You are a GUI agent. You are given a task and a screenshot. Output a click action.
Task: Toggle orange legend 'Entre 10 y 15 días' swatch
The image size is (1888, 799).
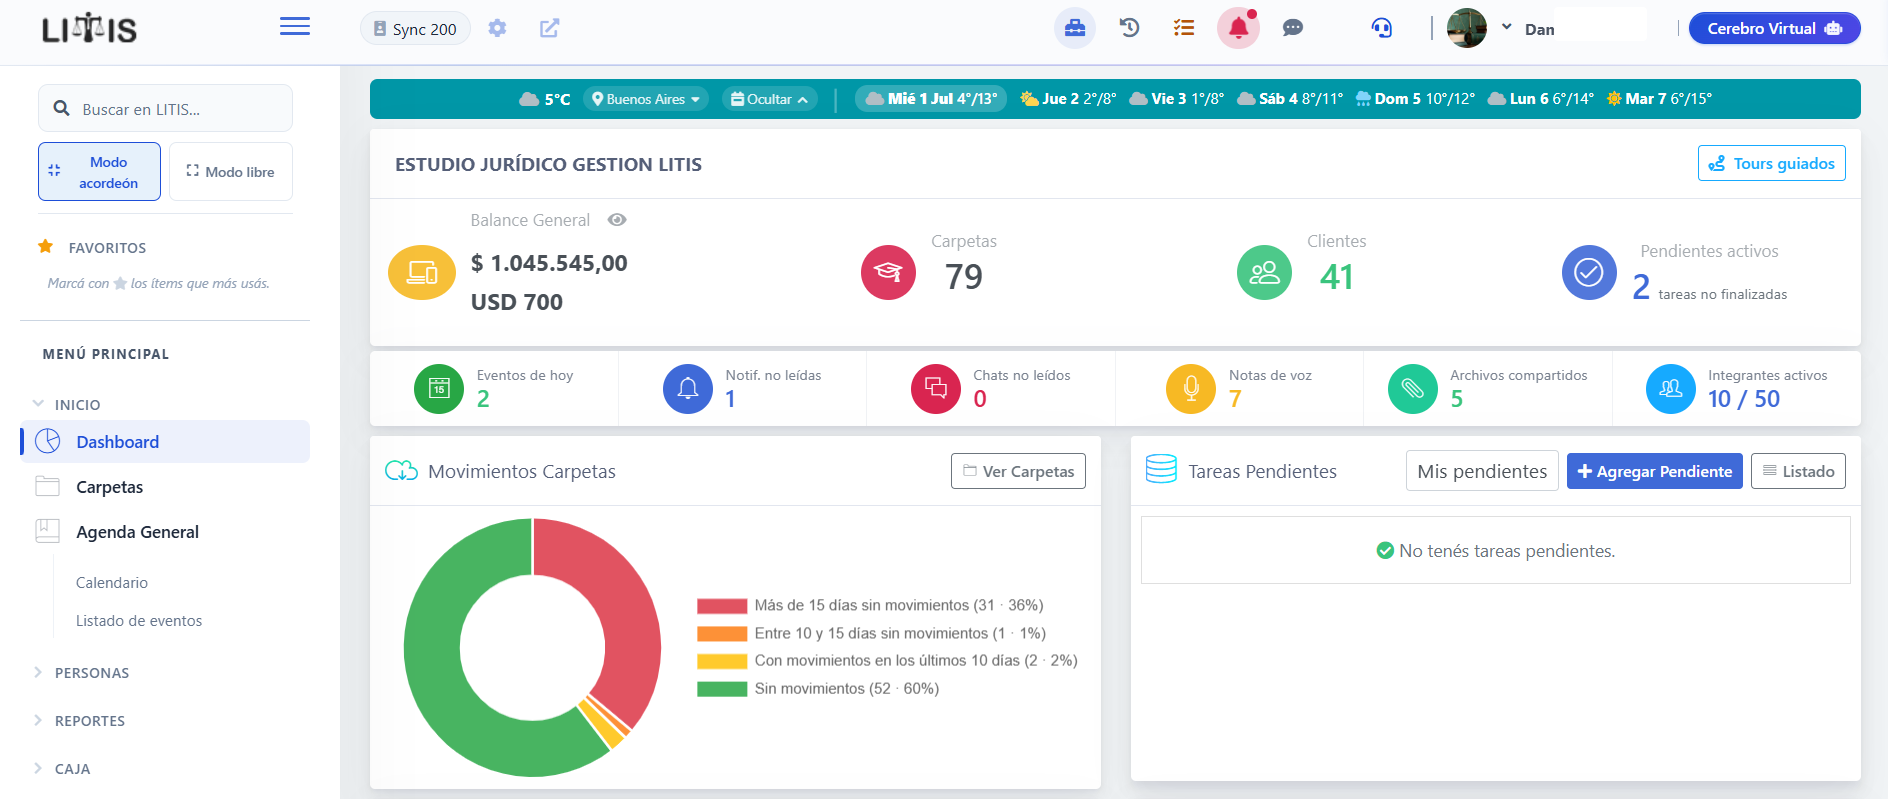[722, 634]
